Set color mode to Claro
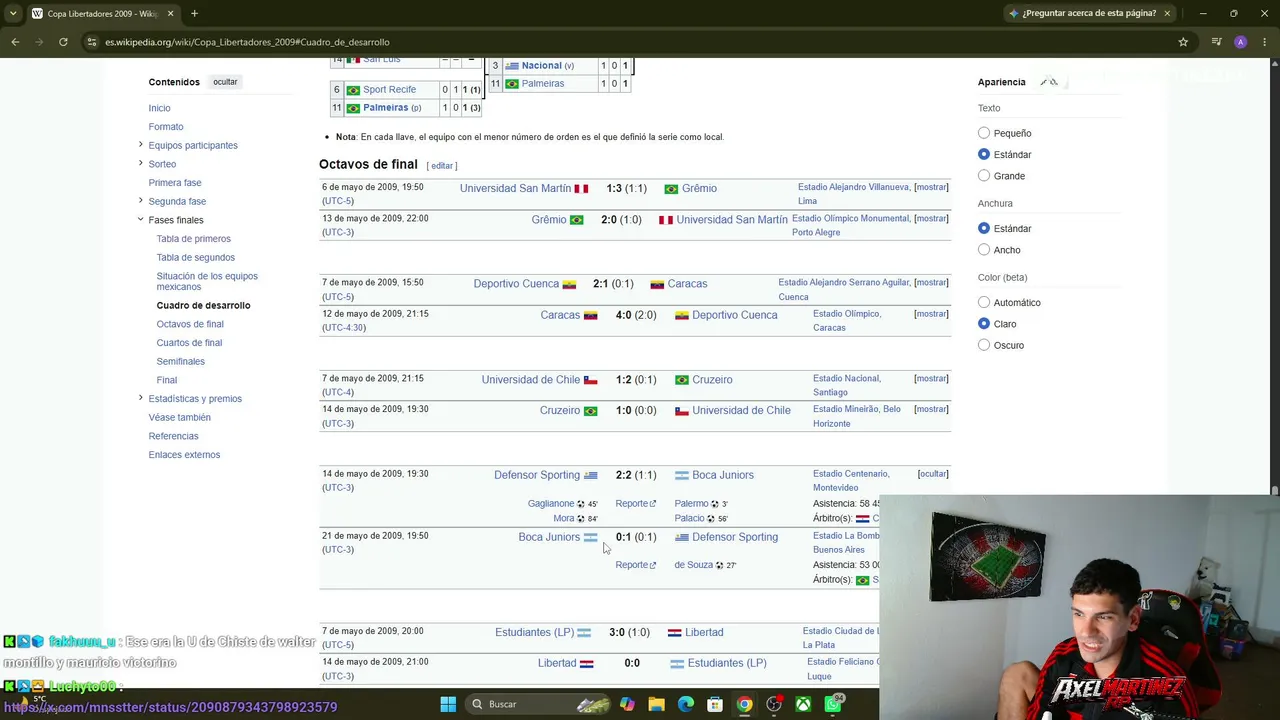This screenshot has height=720, width=1280. (984, 324)
